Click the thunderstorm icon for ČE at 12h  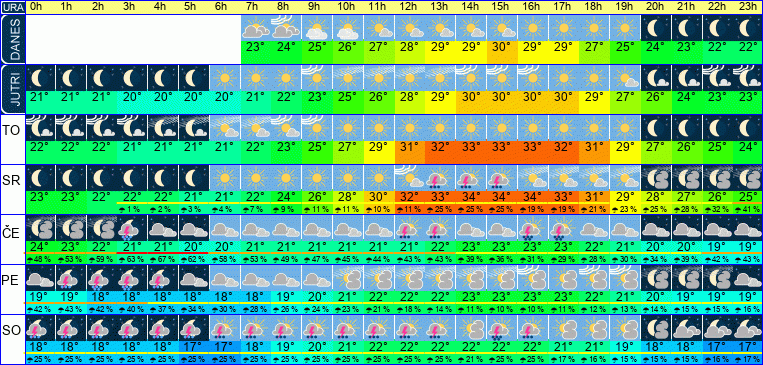tap(410, 228)
